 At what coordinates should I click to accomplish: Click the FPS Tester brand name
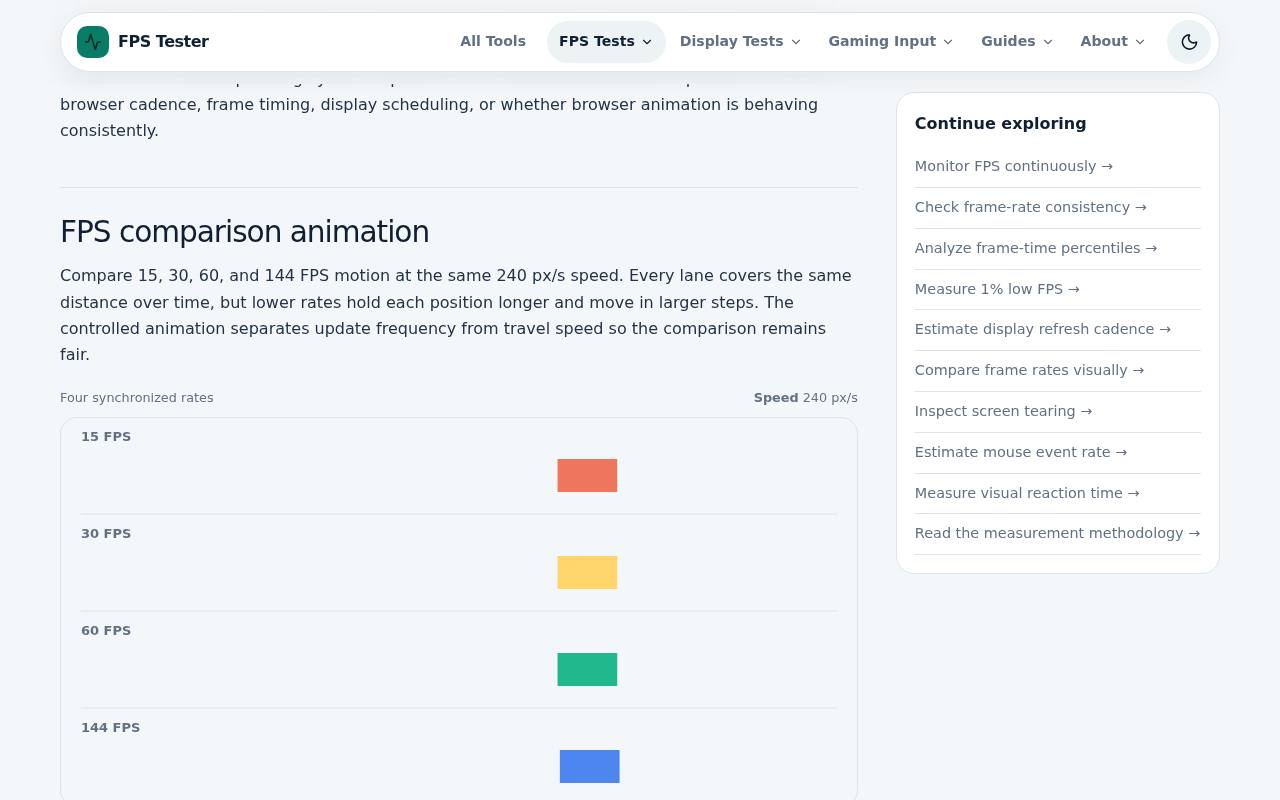pyautogui.click(x=163, y=42)
